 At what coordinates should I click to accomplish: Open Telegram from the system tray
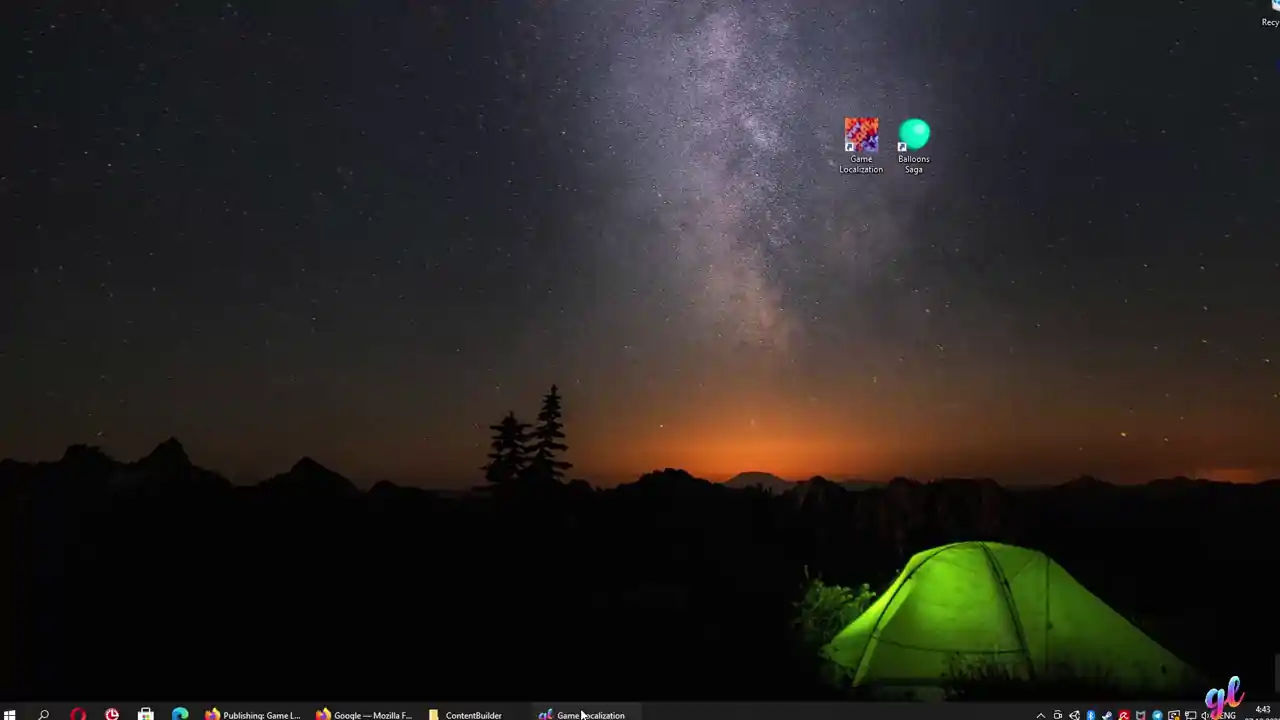tap(1157, 715)
